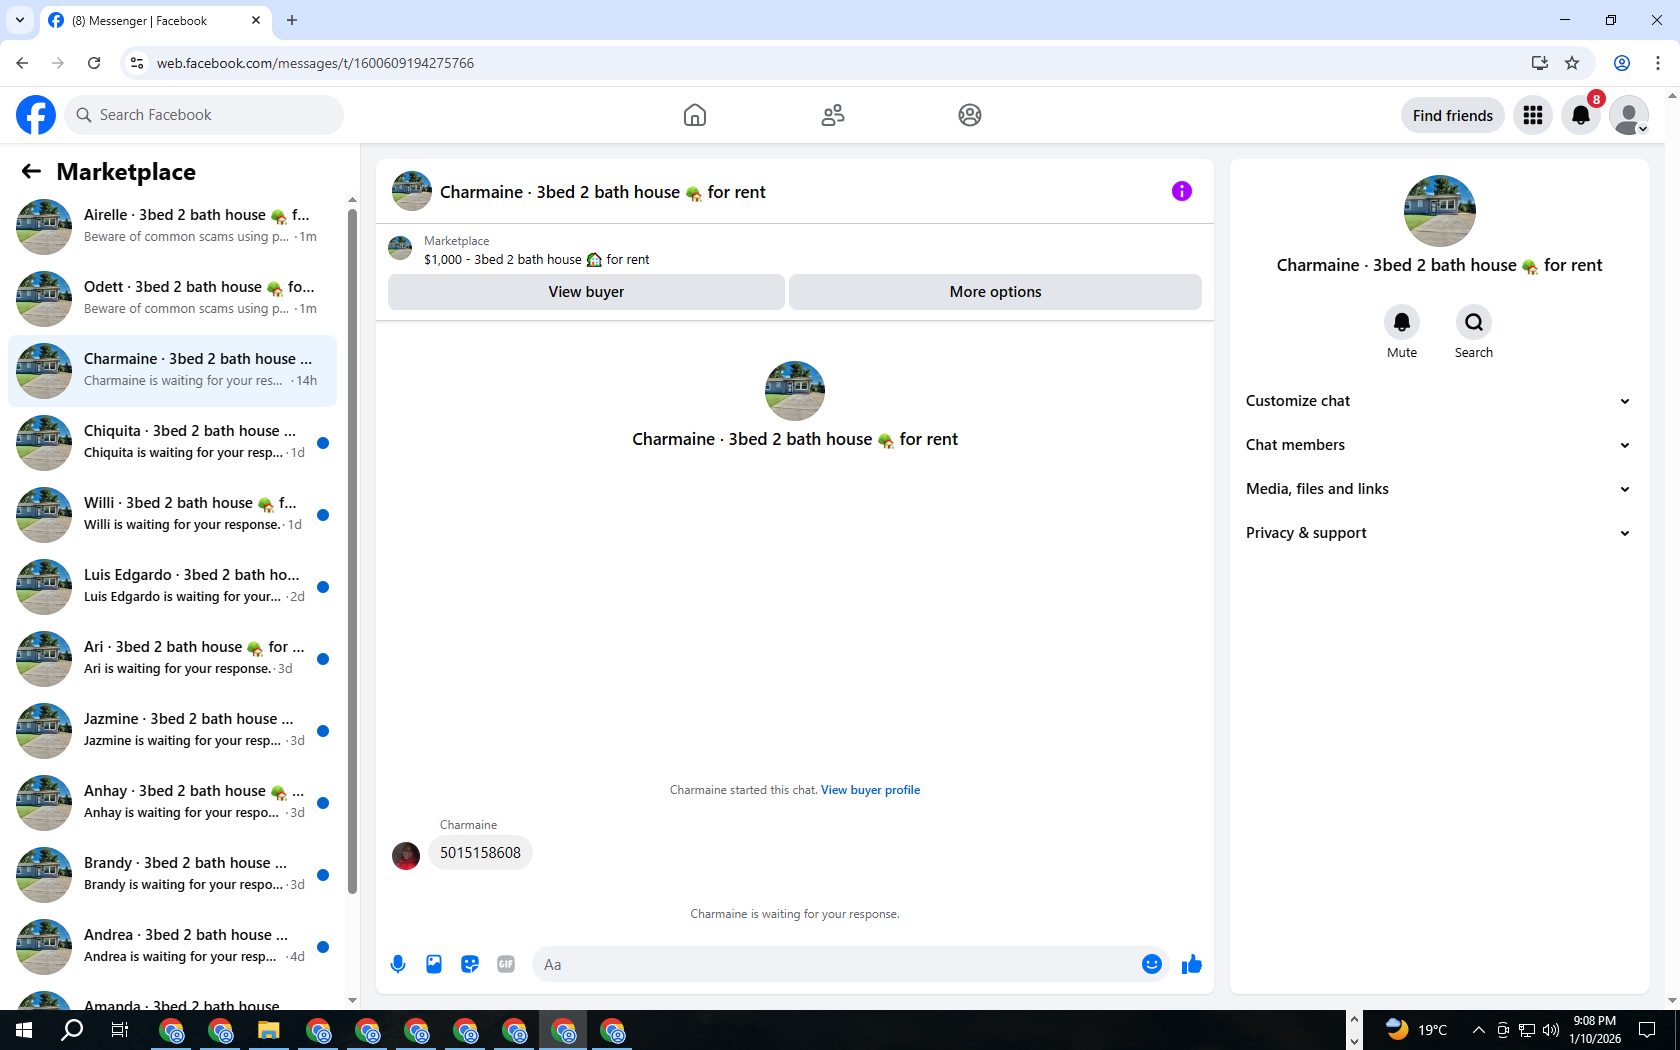The height and width of the screenshot is (1050, 1680).
Task: Open Chiquita's conversation
Action: 172,443
